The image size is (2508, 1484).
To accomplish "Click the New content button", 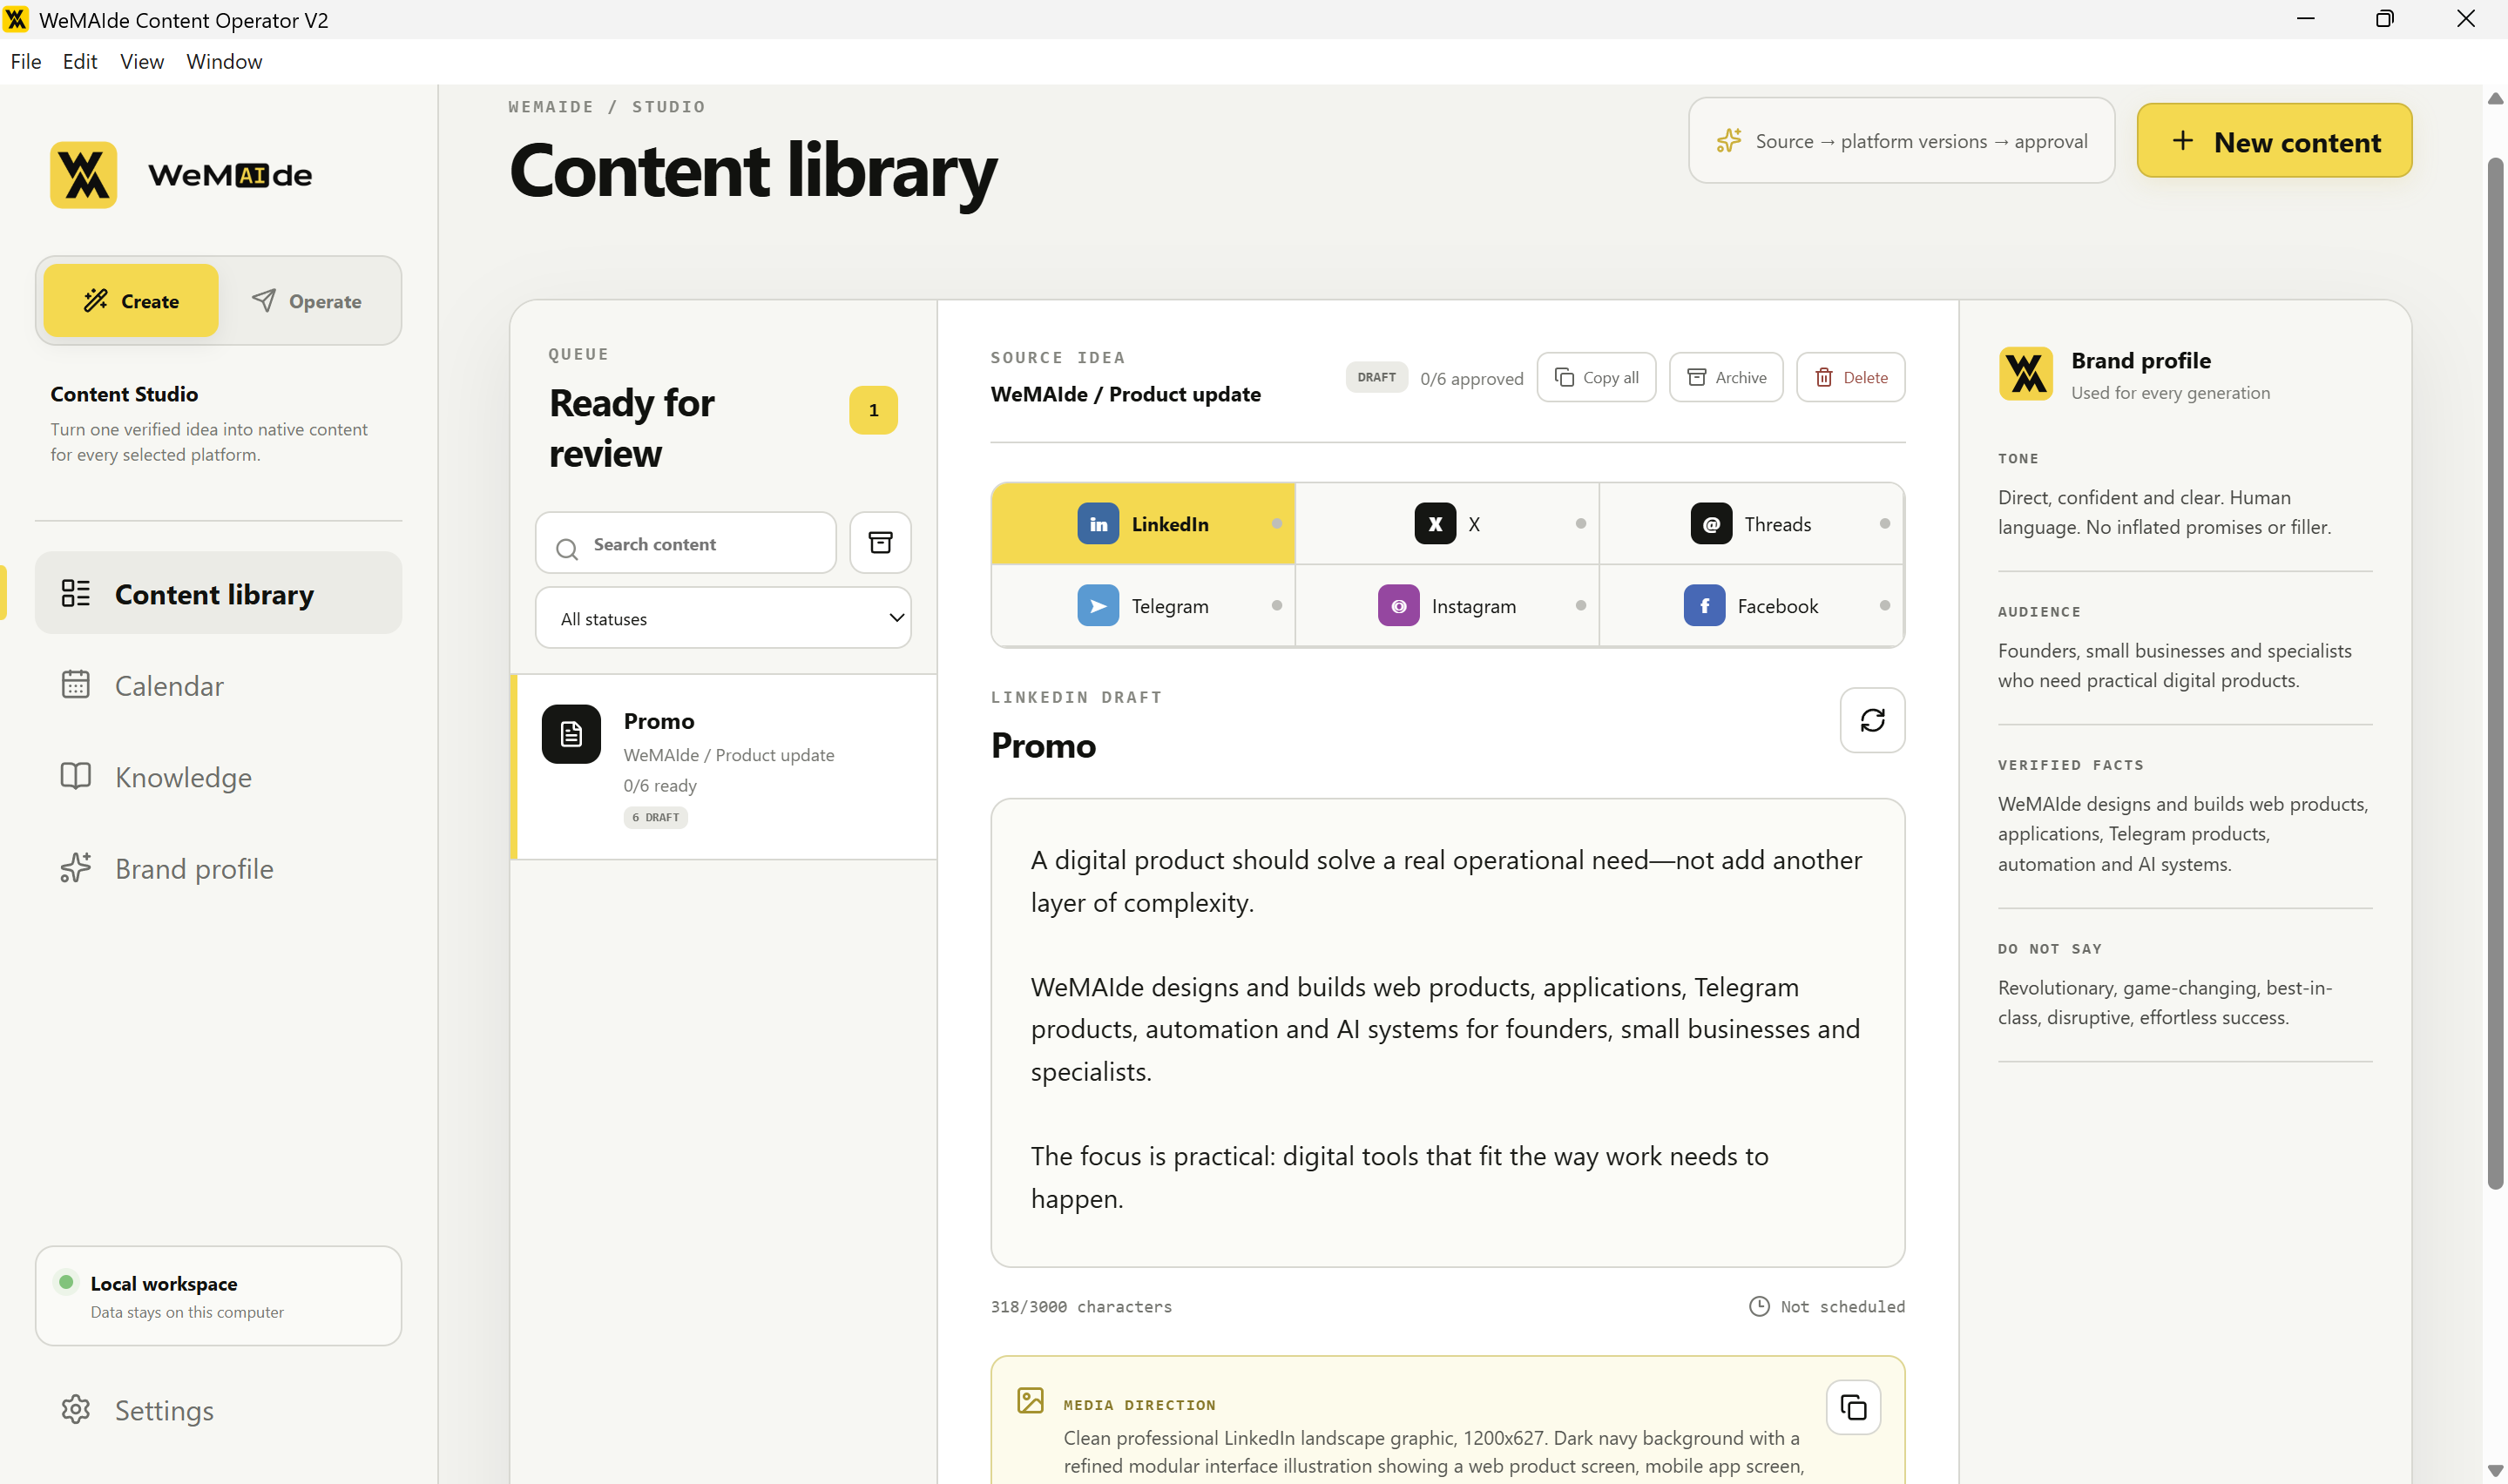I will (x=2274, y=141).
